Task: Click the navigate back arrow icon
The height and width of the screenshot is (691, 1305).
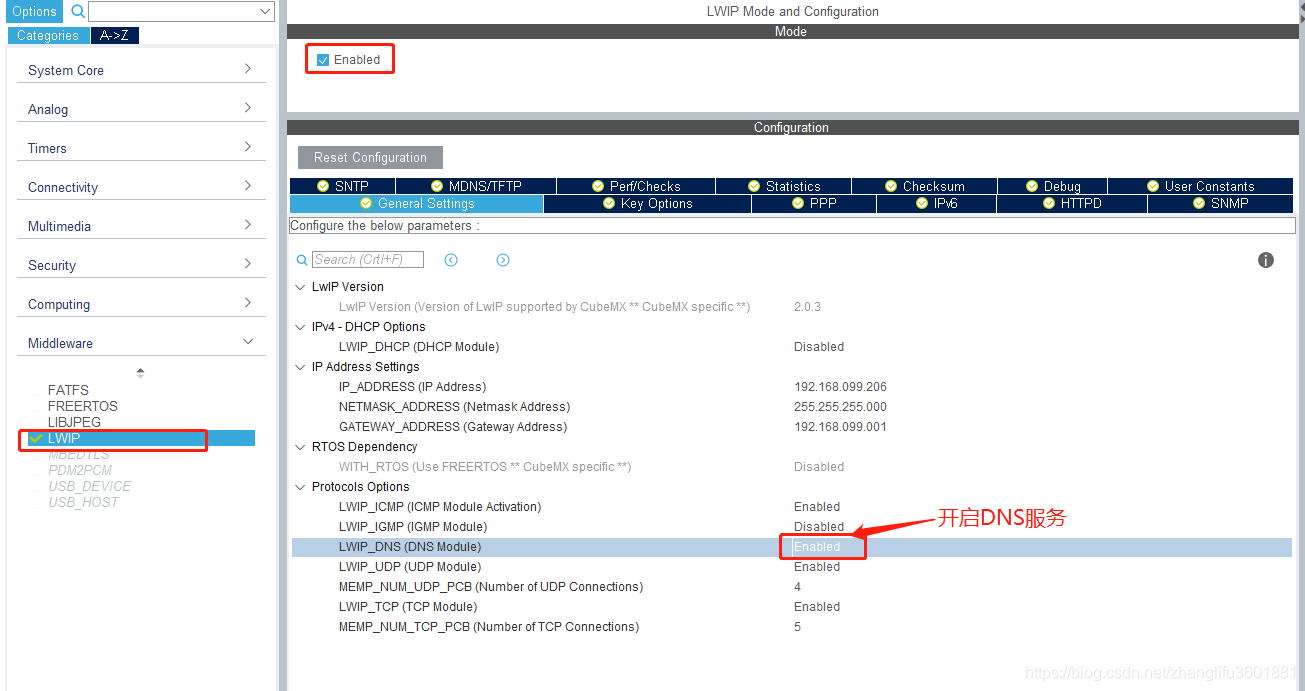Action: [x=451, y=259]
